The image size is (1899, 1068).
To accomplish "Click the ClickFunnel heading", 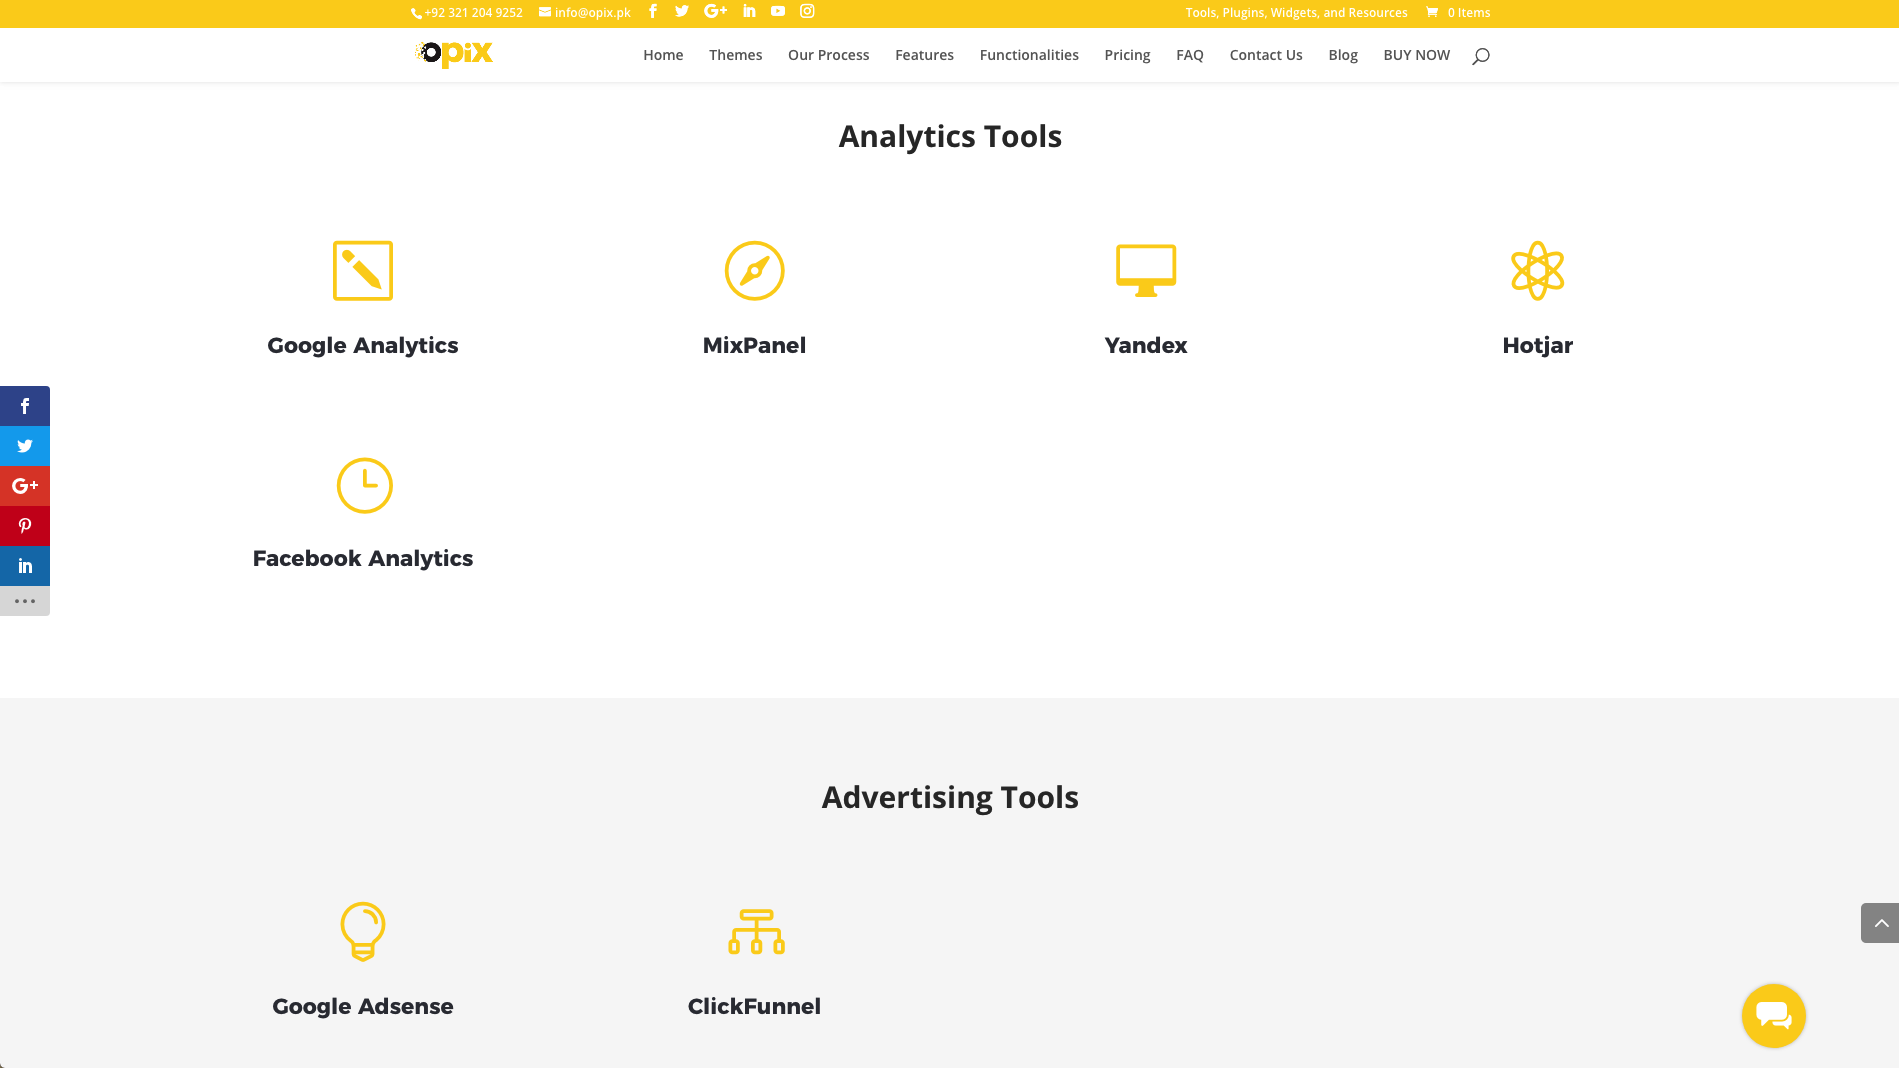I will pos(754,1006).
